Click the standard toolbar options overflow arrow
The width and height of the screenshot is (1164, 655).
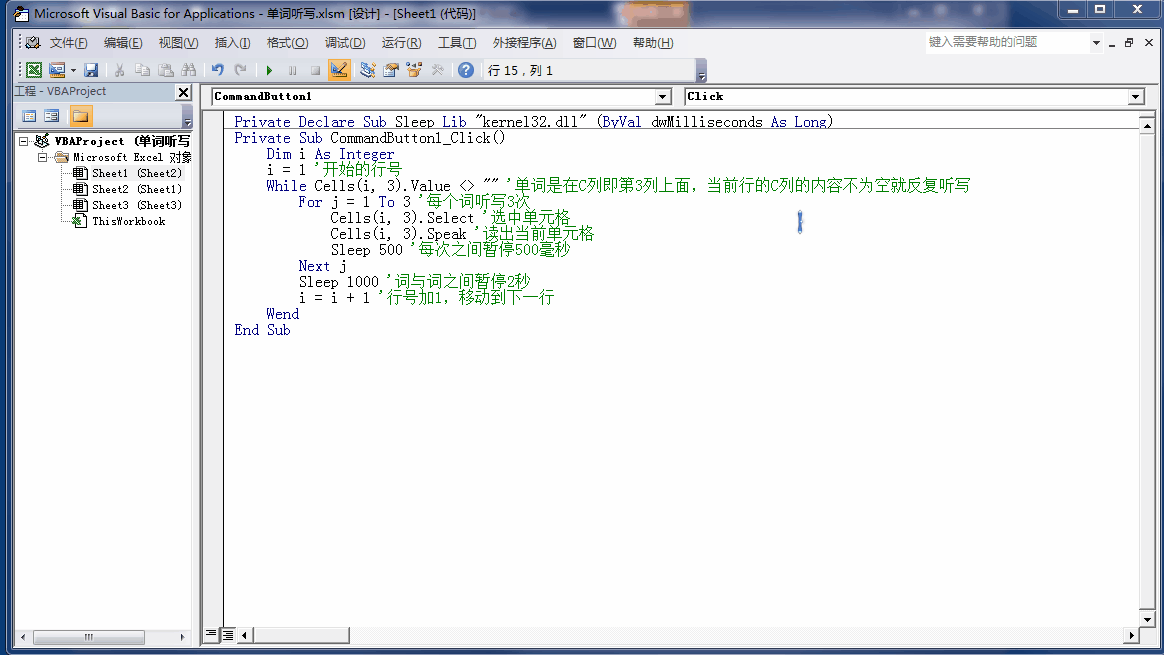[x=702, y=71]
